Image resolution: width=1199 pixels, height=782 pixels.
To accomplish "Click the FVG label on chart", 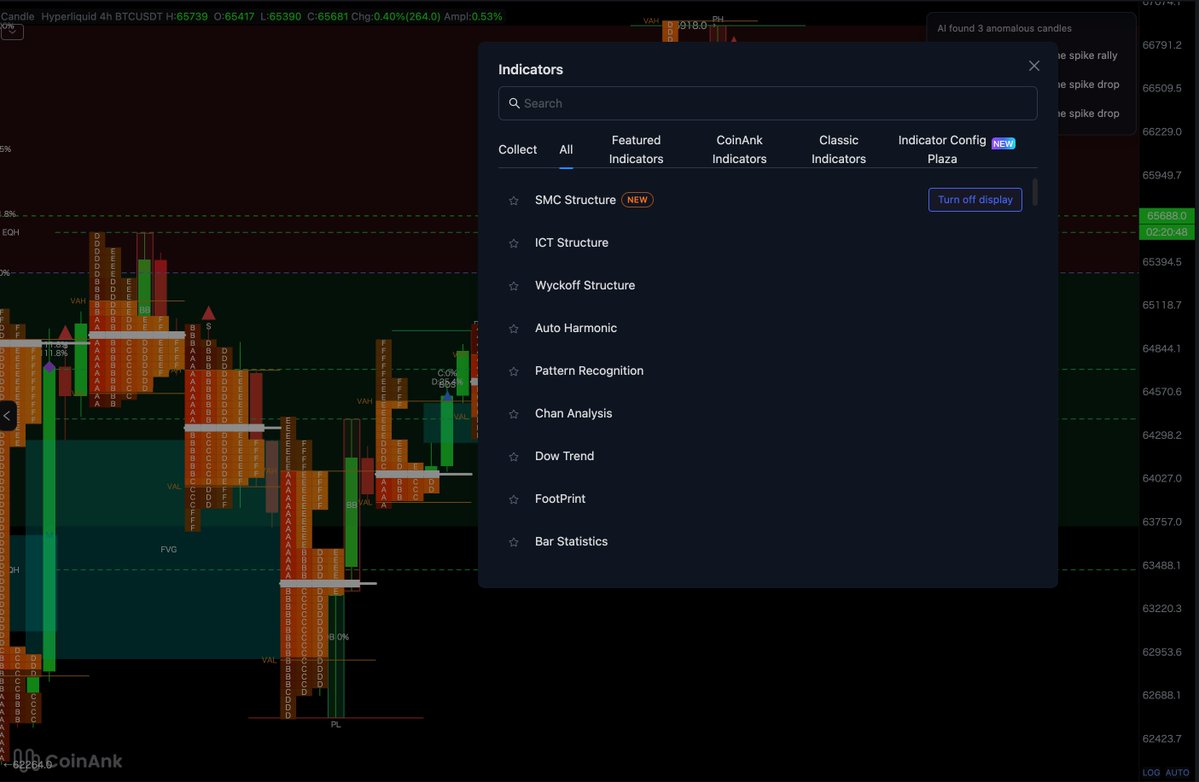I will click(x=168, y=550).
